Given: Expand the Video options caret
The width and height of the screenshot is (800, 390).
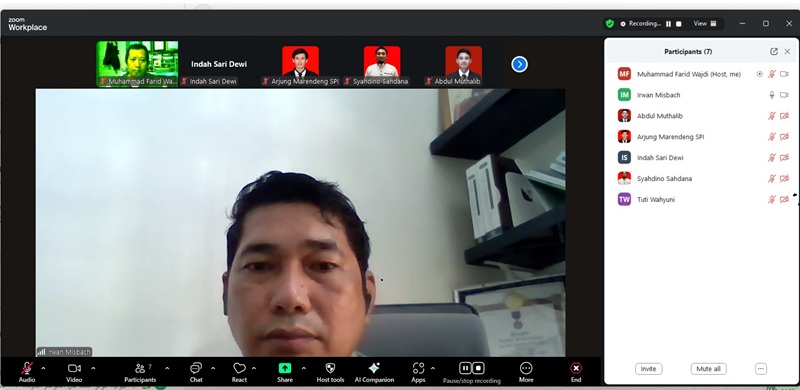Looking at the screenshot, I should click(x=93, y=368).
